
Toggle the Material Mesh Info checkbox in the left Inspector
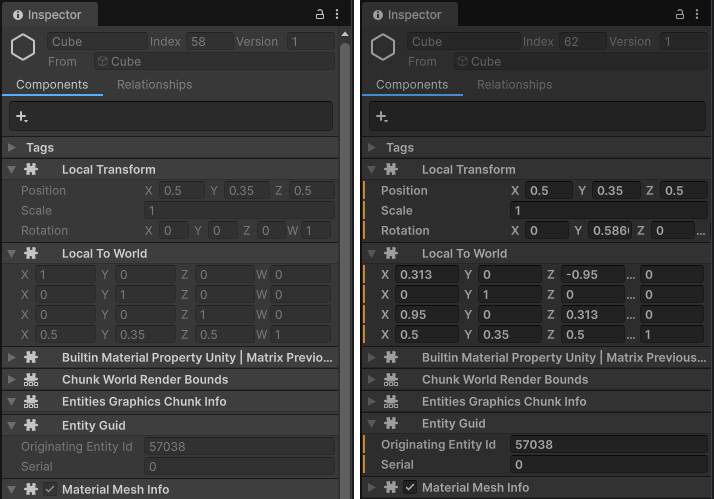[x=50, y=489]
